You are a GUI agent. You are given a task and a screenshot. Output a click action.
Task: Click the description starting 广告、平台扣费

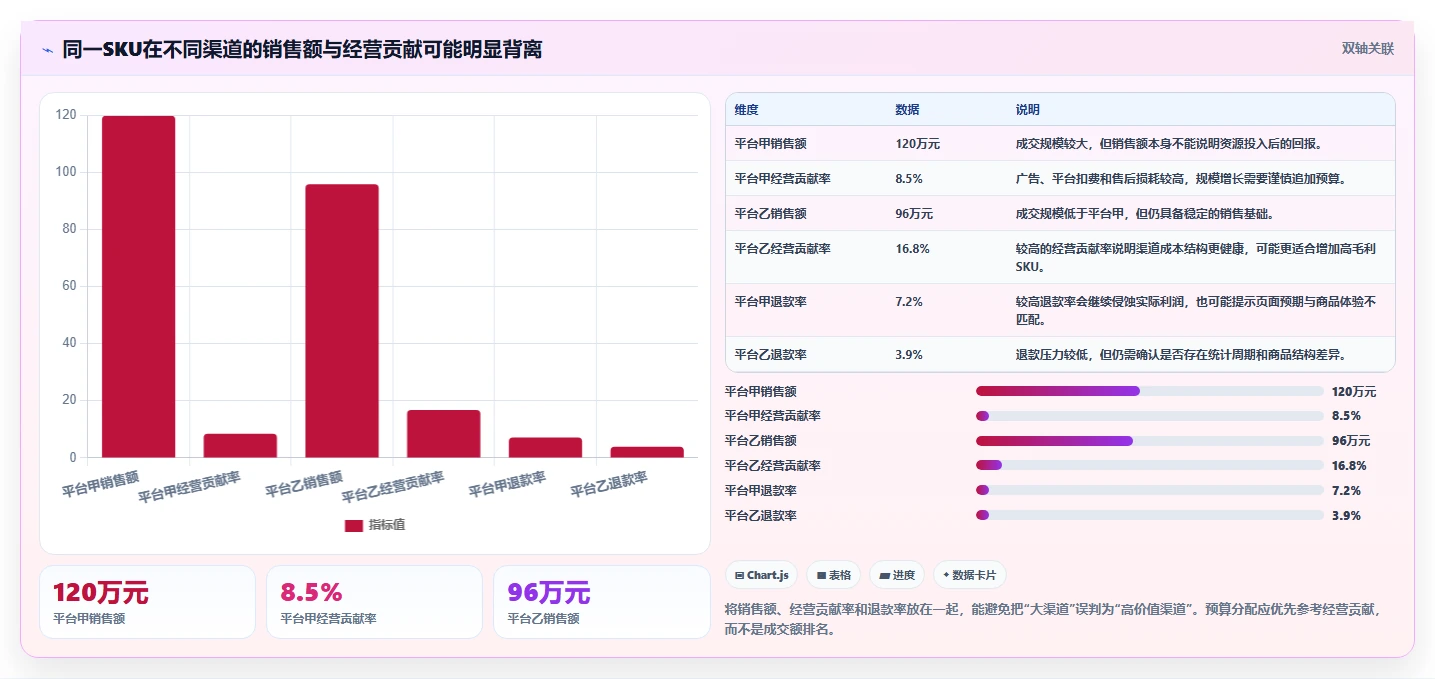1180,179
